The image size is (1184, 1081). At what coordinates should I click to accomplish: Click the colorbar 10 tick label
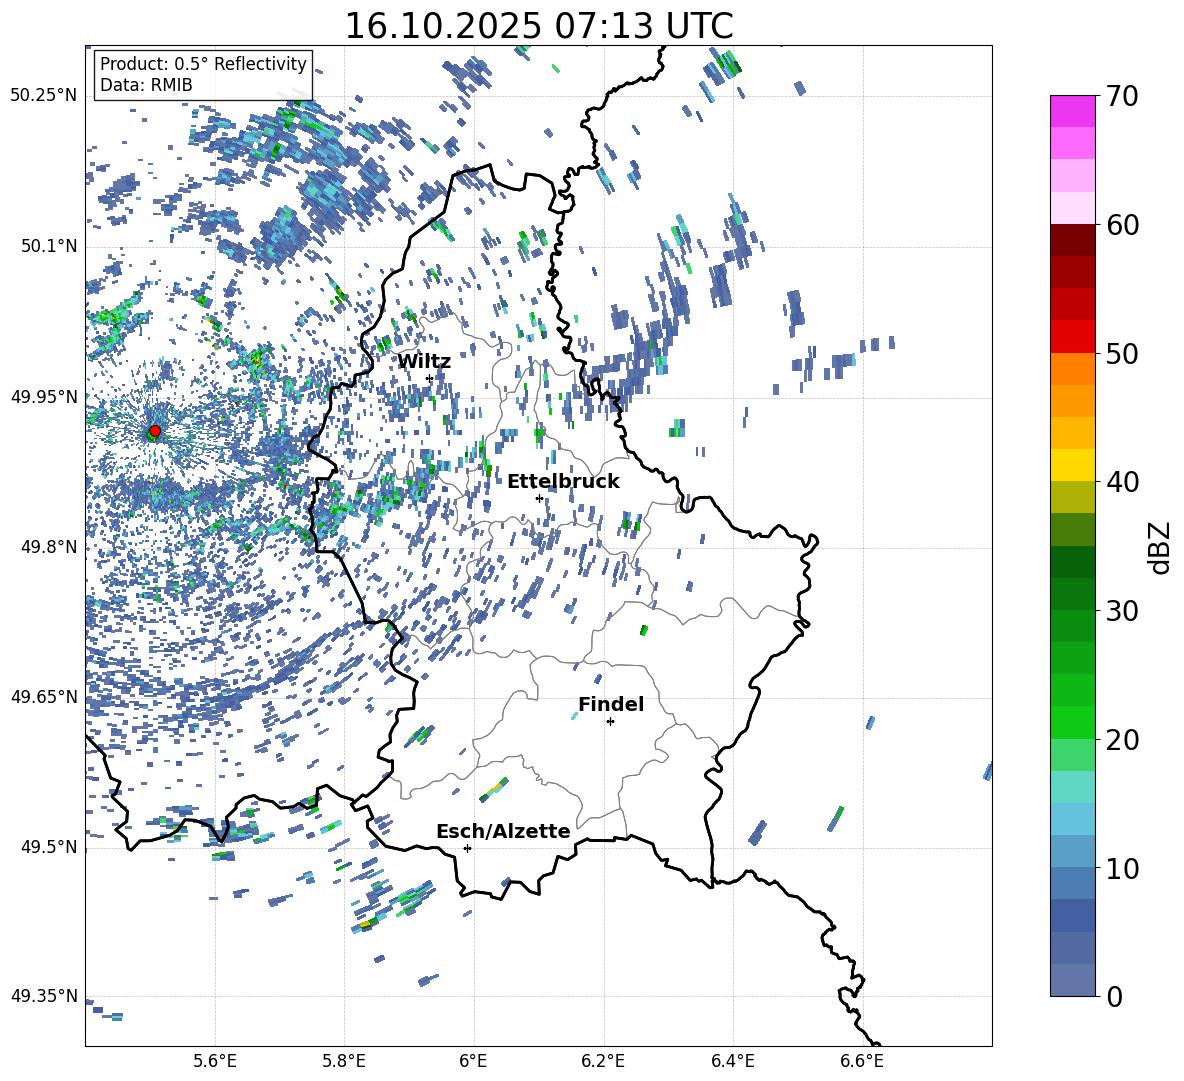[1121, 868]
